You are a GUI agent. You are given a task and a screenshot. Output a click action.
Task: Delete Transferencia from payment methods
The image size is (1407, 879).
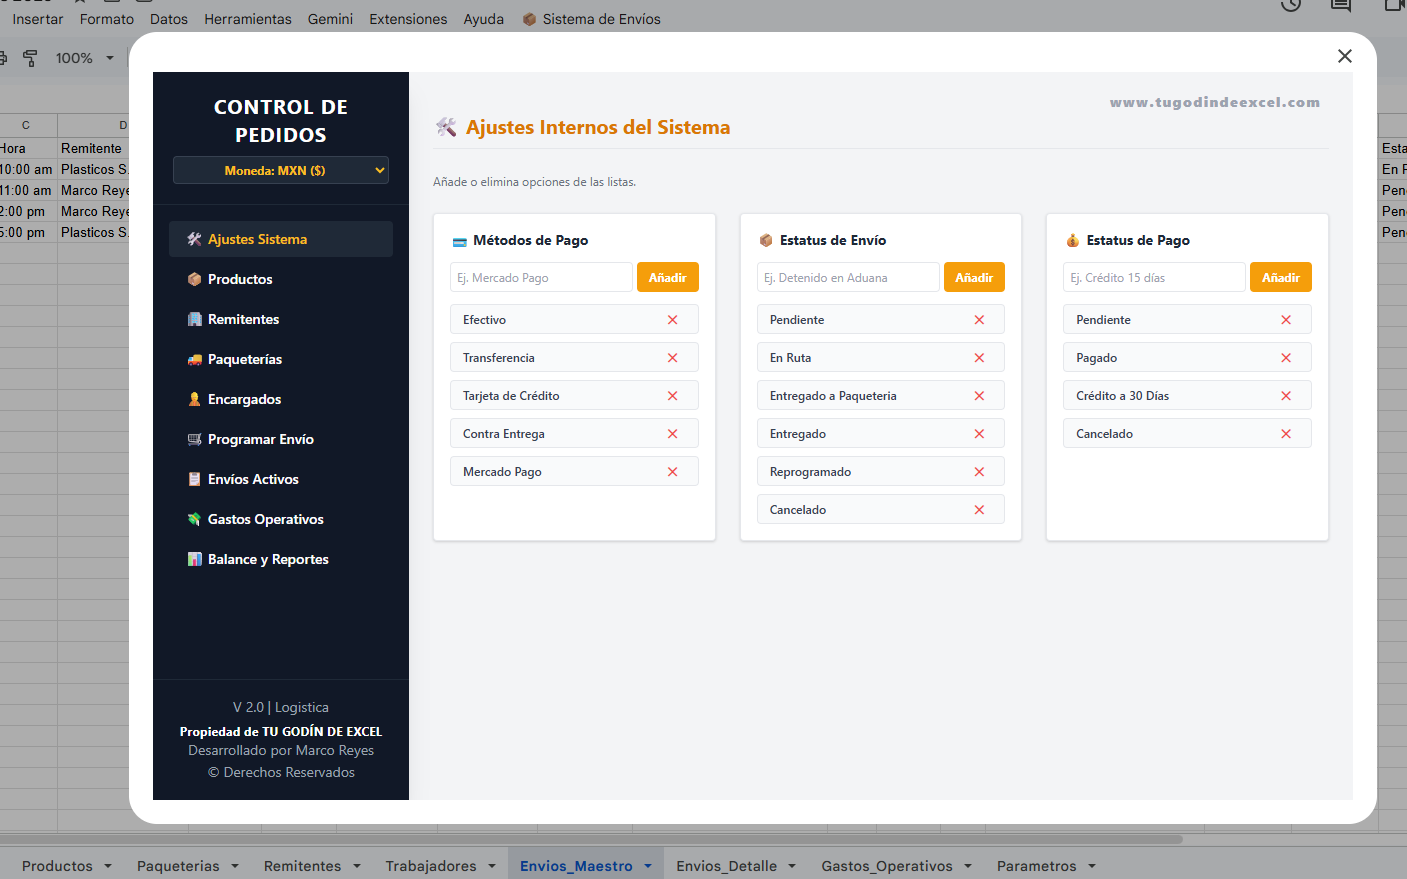coord(672,358)
